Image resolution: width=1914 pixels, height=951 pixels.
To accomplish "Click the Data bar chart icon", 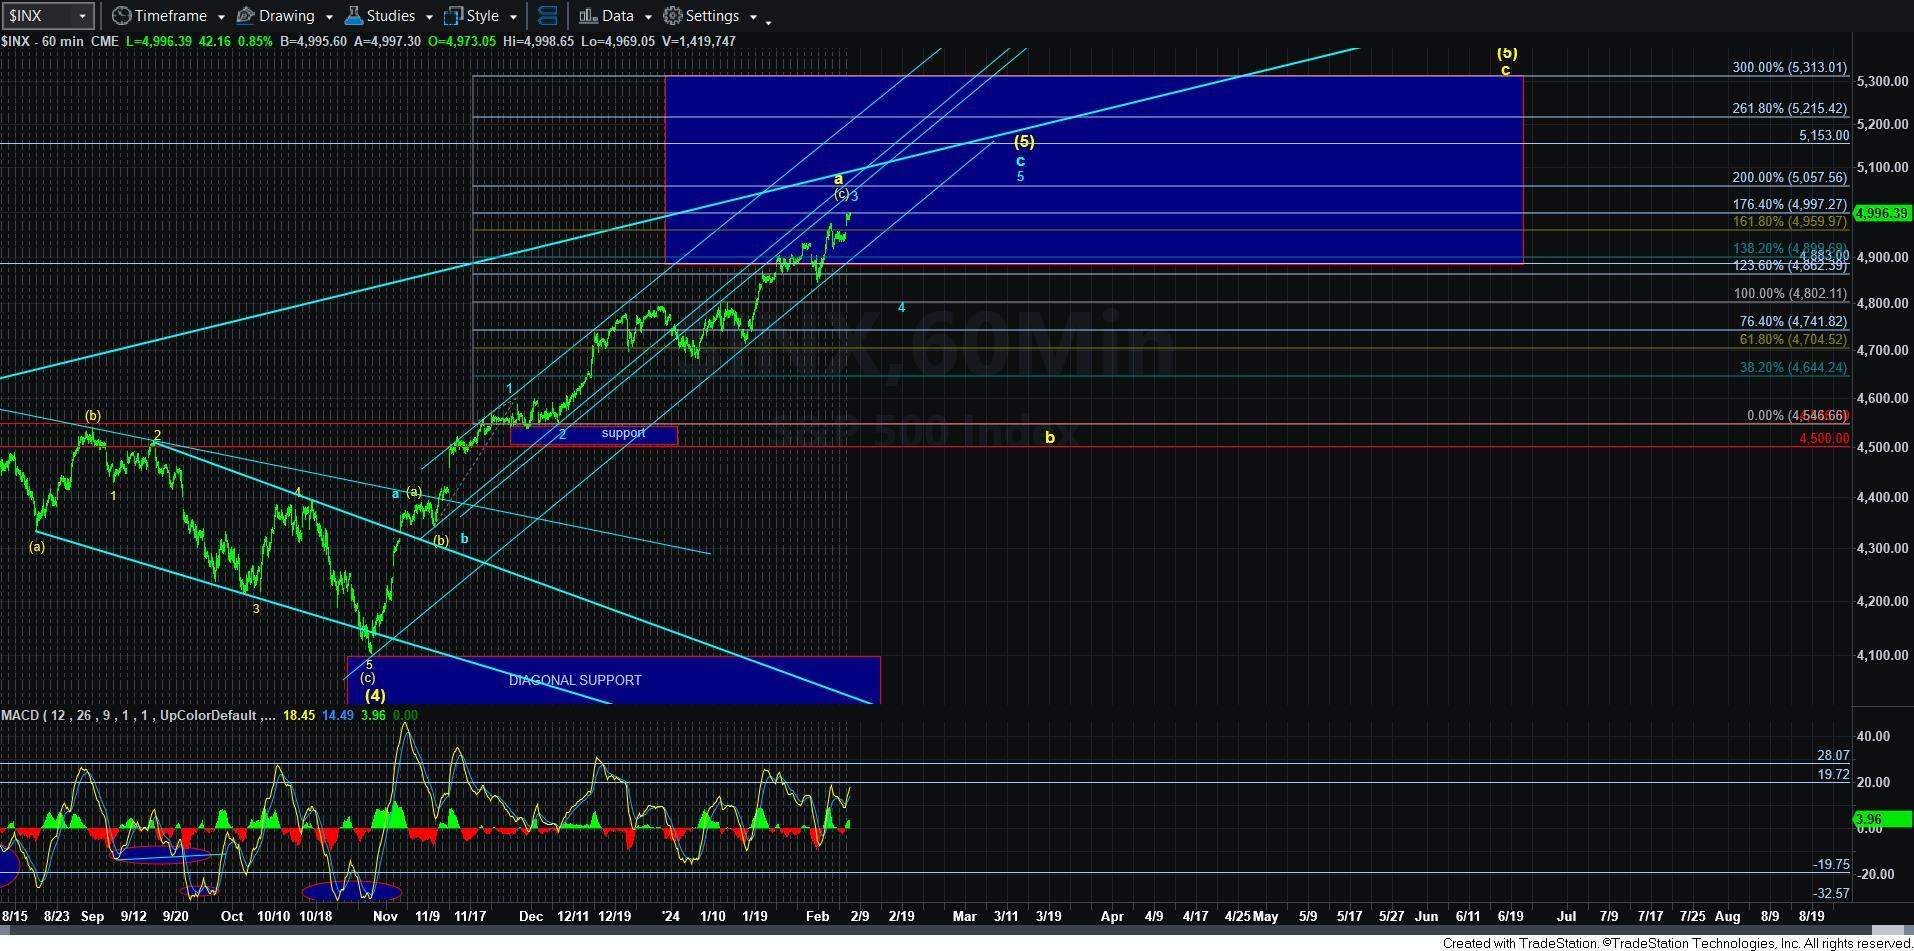I will pos(588,16).
